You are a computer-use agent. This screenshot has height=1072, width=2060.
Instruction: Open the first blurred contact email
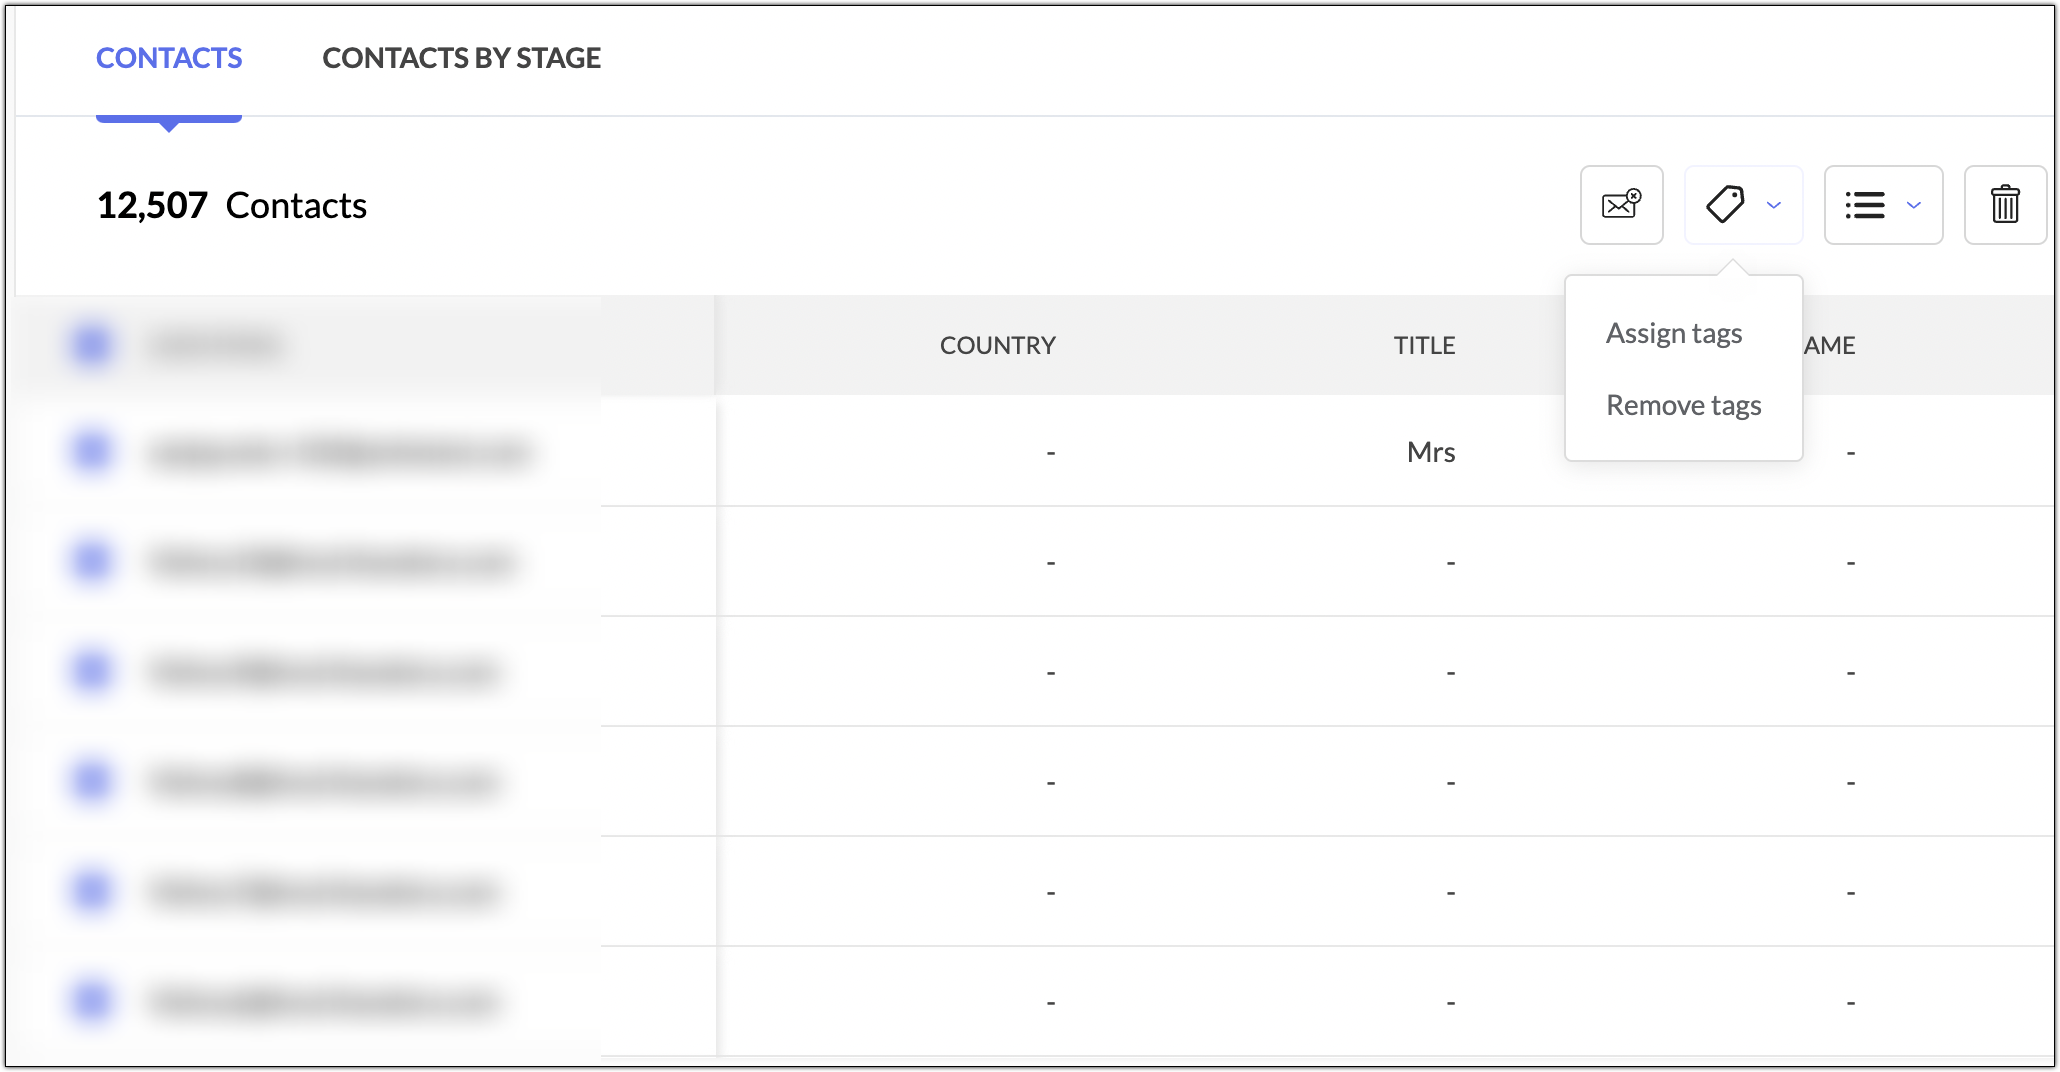coord(340,453)
